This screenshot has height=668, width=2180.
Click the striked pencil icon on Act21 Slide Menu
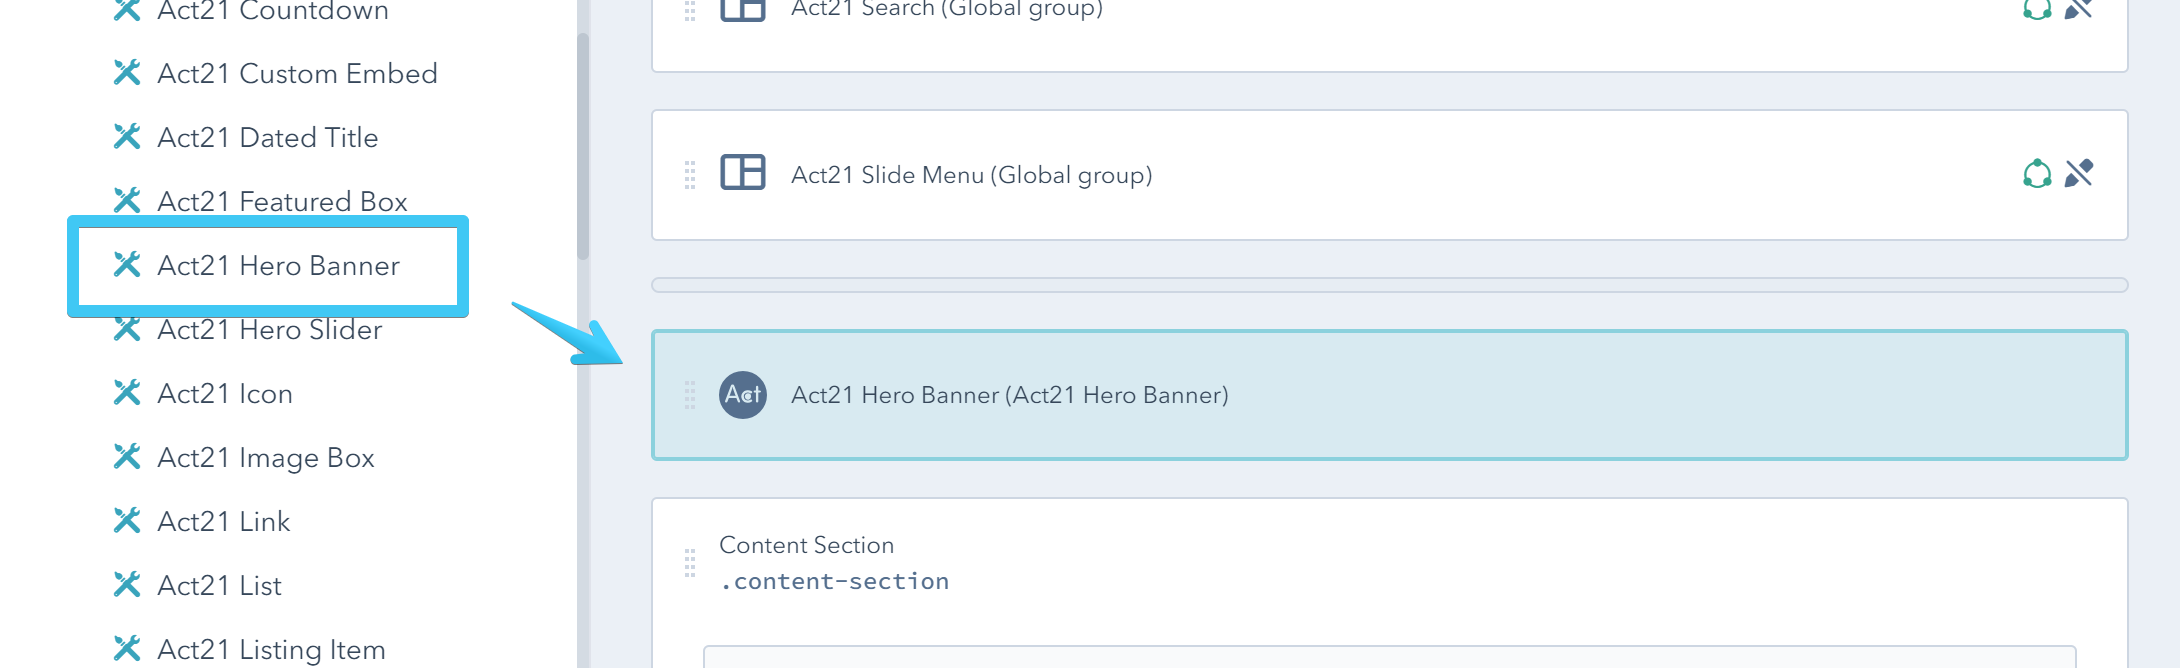pyautogui.click(x=2079, y=173)
